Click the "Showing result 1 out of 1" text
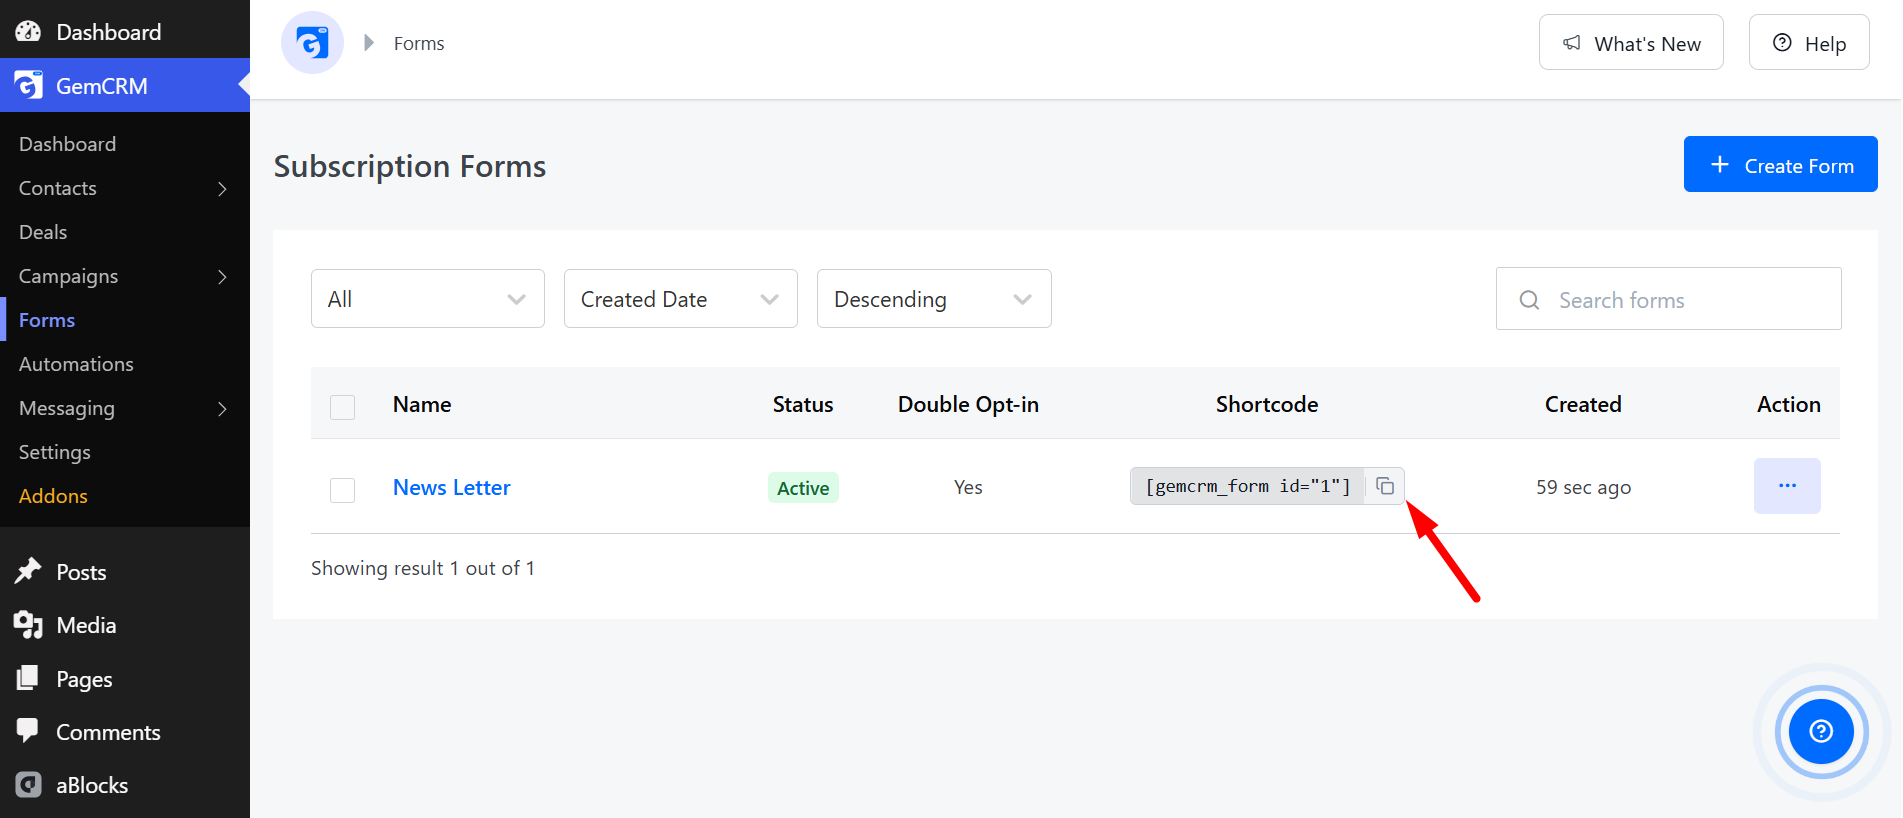 tap(423, 568)
